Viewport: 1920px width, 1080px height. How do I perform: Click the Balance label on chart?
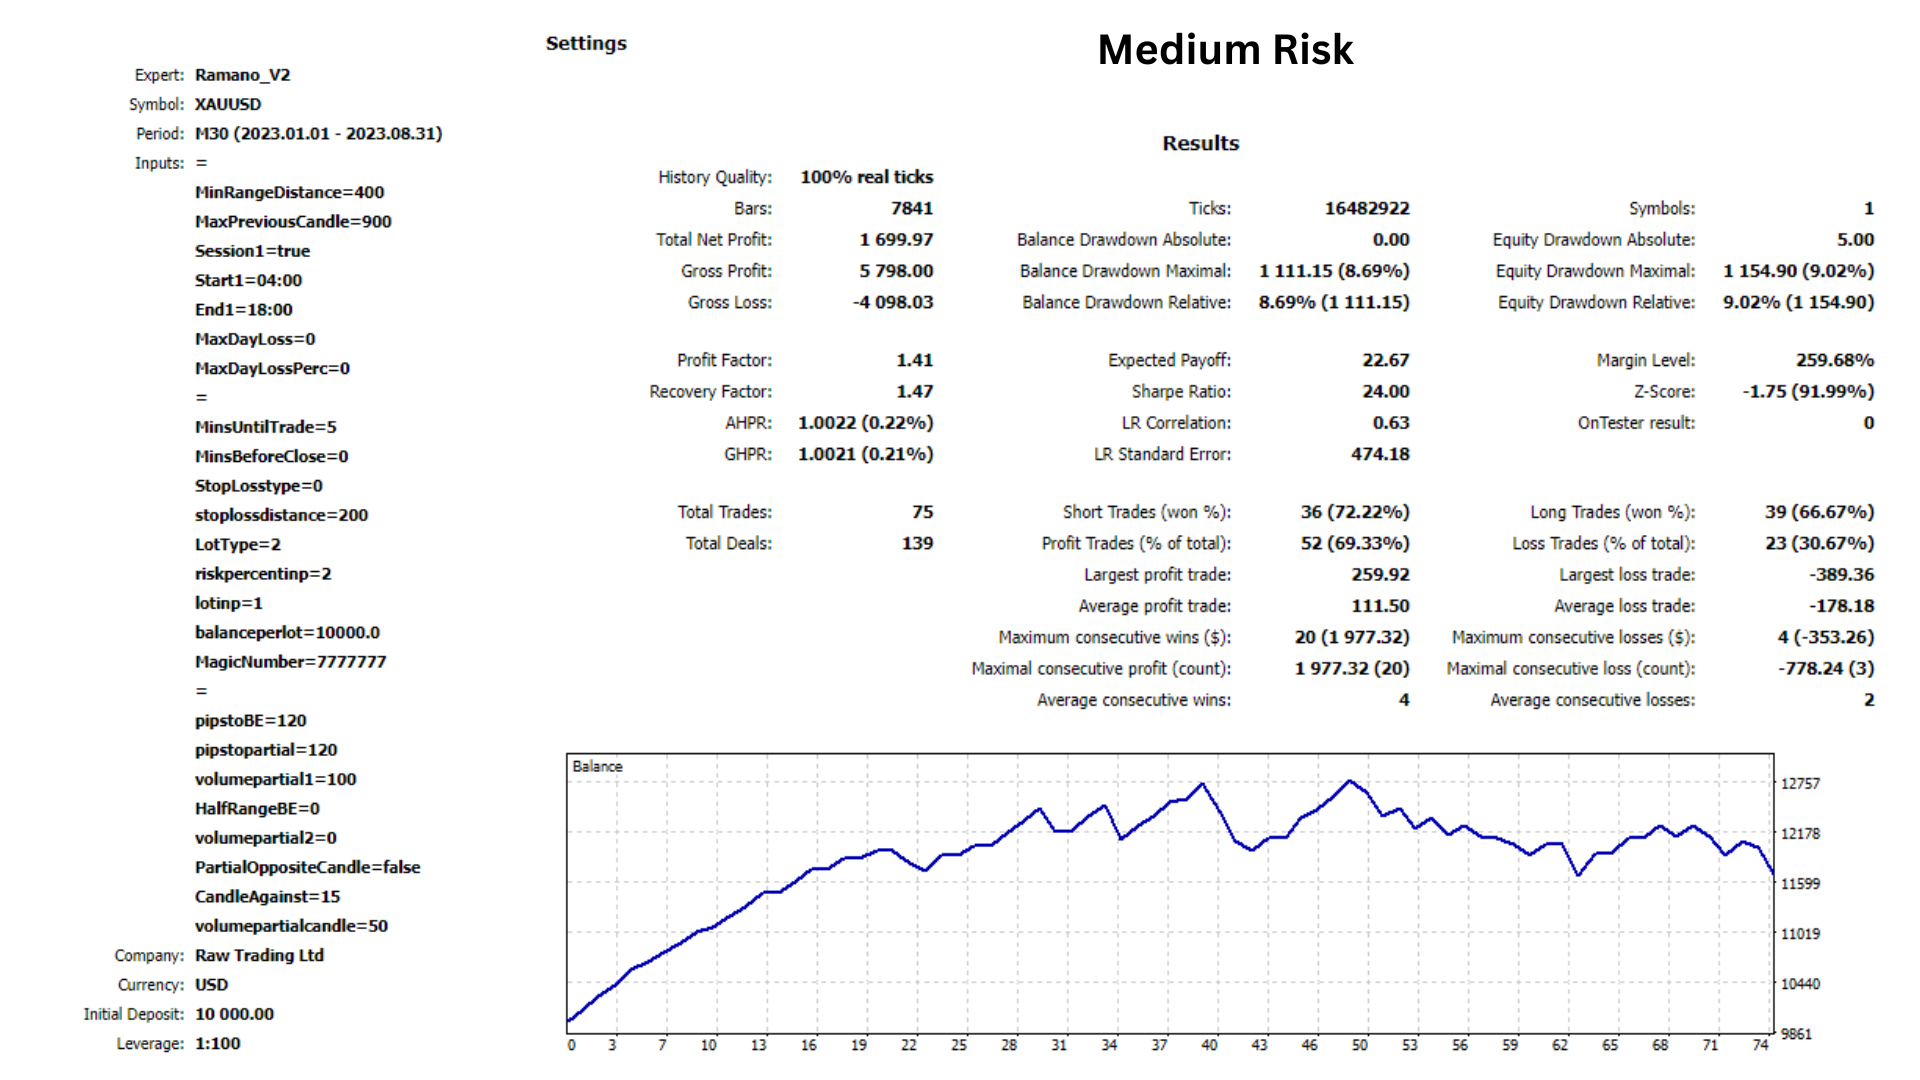[597, 766]
